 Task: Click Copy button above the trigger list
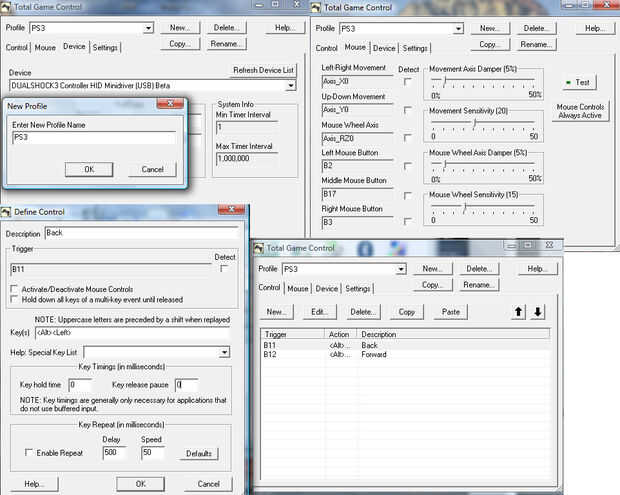[406, 312]
